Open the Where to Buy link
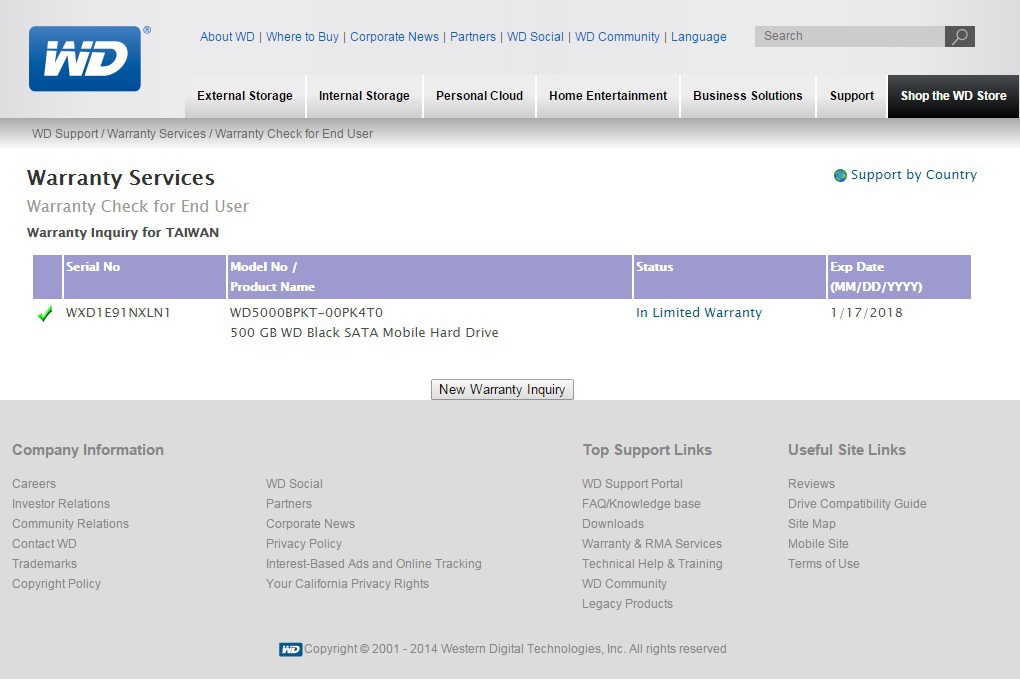Image resolution: width=1020 pixels, height=682 pixels. (x=302, y=37)
